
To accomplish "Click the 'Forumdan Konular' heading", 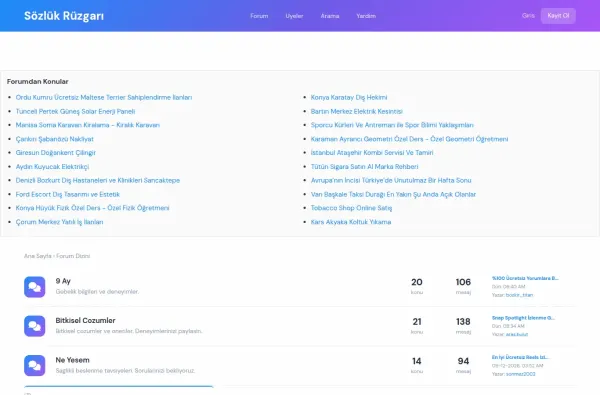I will click(x=38, y=82).
